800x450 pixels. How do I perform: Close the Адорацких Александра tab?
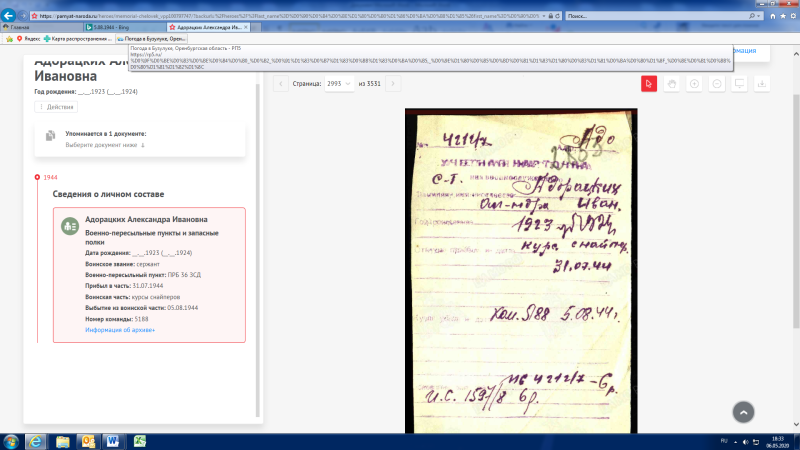pos(246,27)
